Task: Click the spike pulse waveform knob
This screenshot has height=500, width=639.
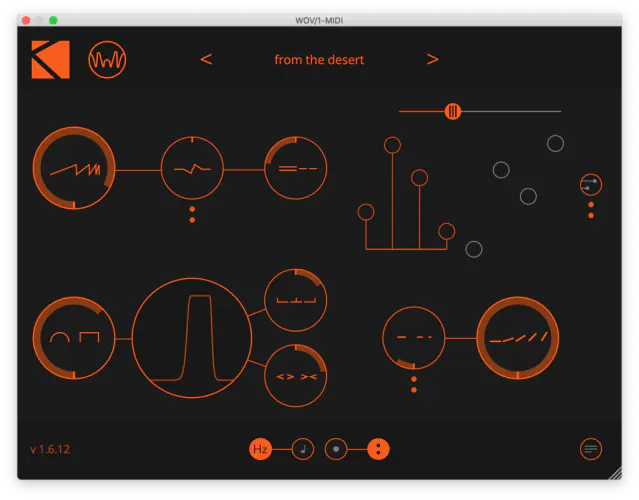Action: click(192, 168)
